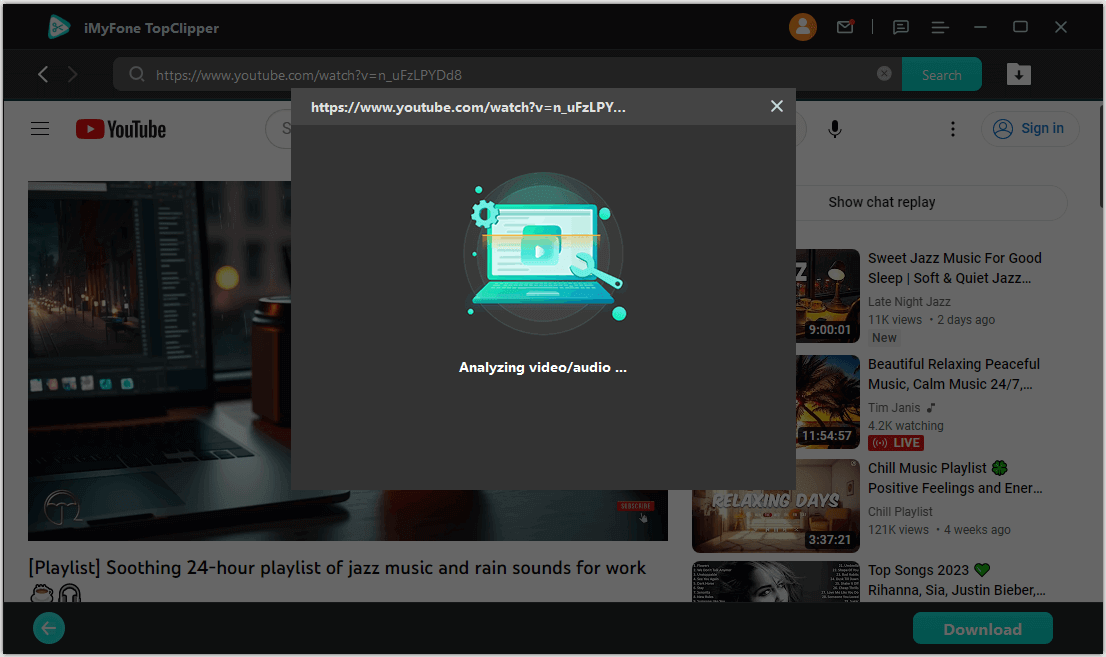This screenshot has height=657, width=1106.
Task: Open Sweet Jazz Music For Good Sleep video
Action: 954,268
